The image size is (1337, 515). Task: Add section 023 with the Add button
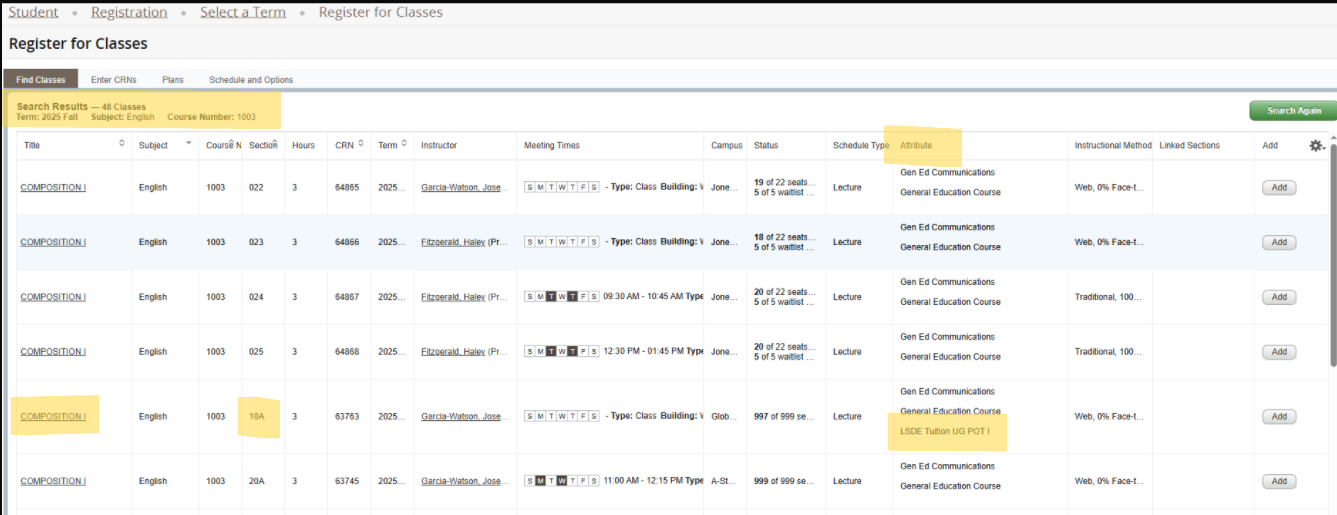tap(1279, 242)
